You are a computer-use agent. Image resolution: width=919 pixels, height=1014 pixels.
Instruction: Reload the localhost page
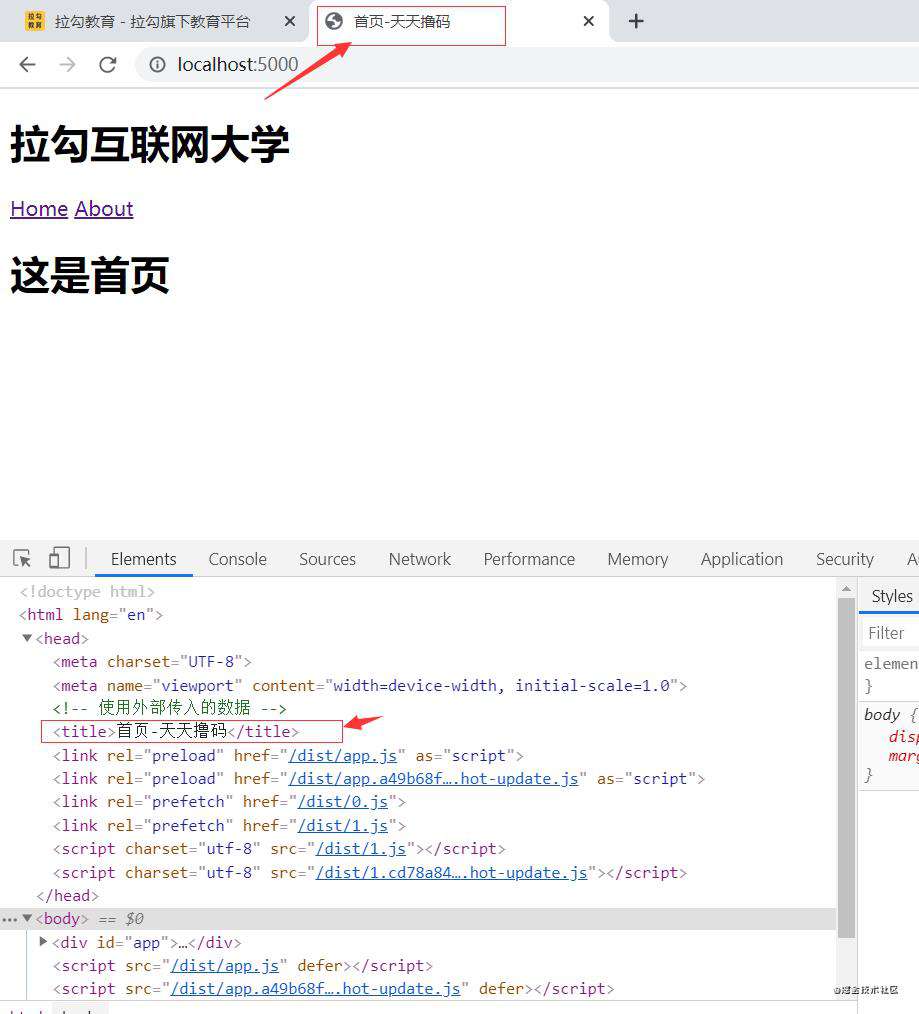tap(107, 64)
